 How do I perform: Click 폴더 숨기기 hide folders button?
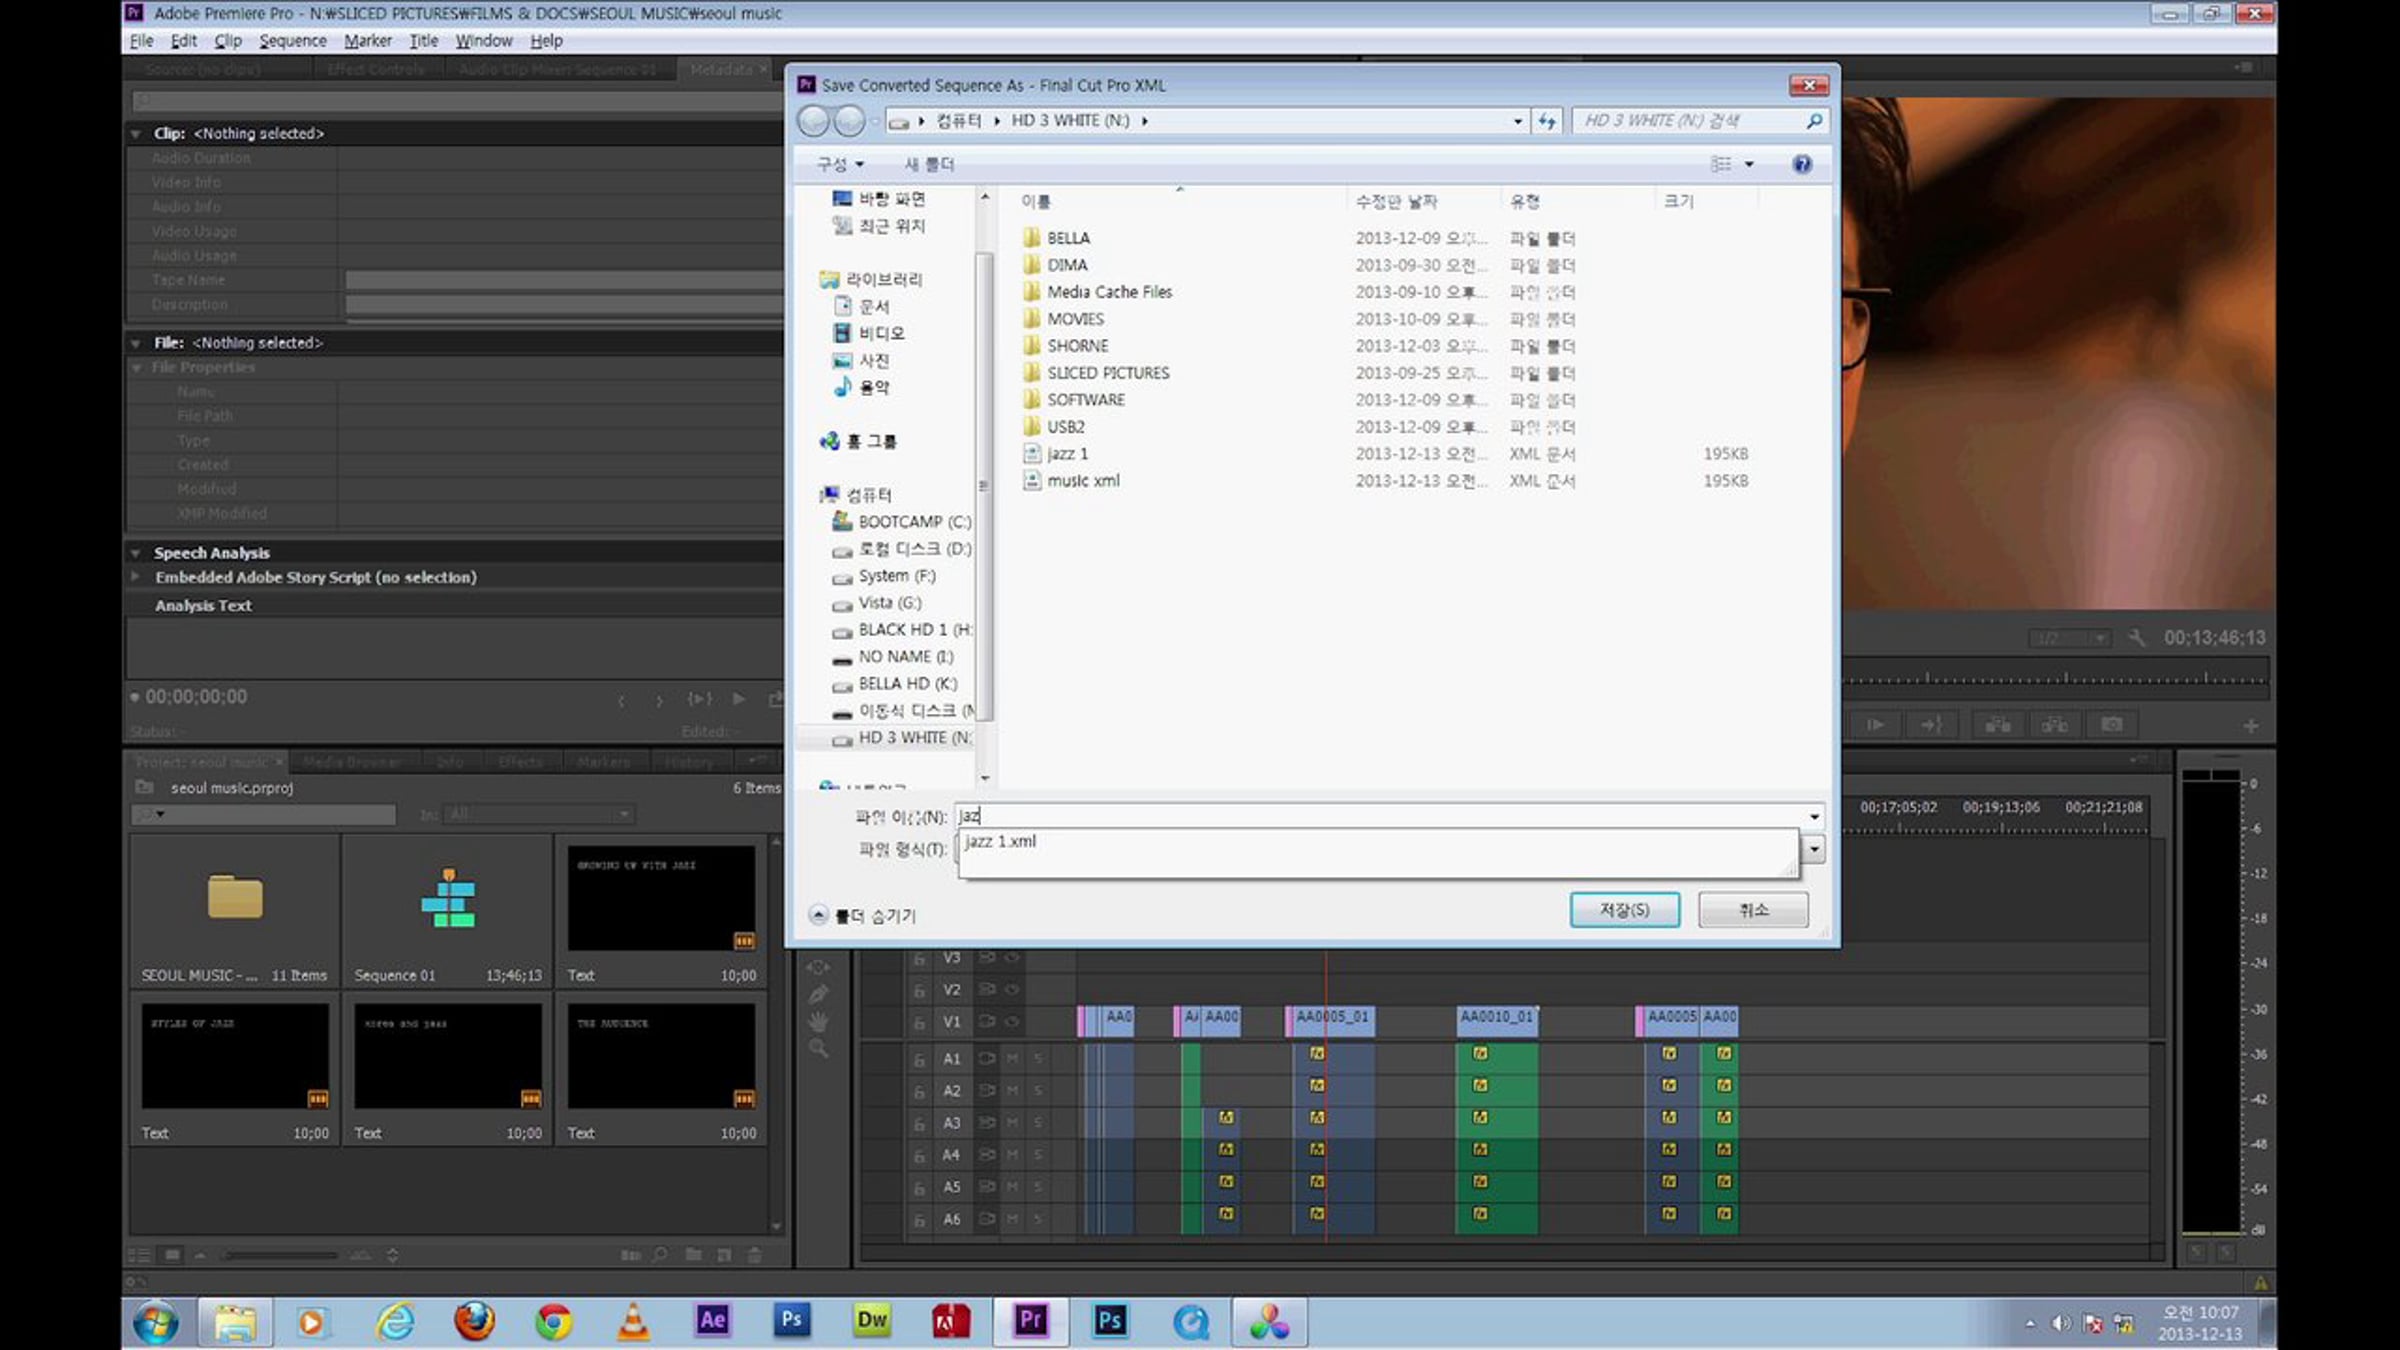coord(862,916)
